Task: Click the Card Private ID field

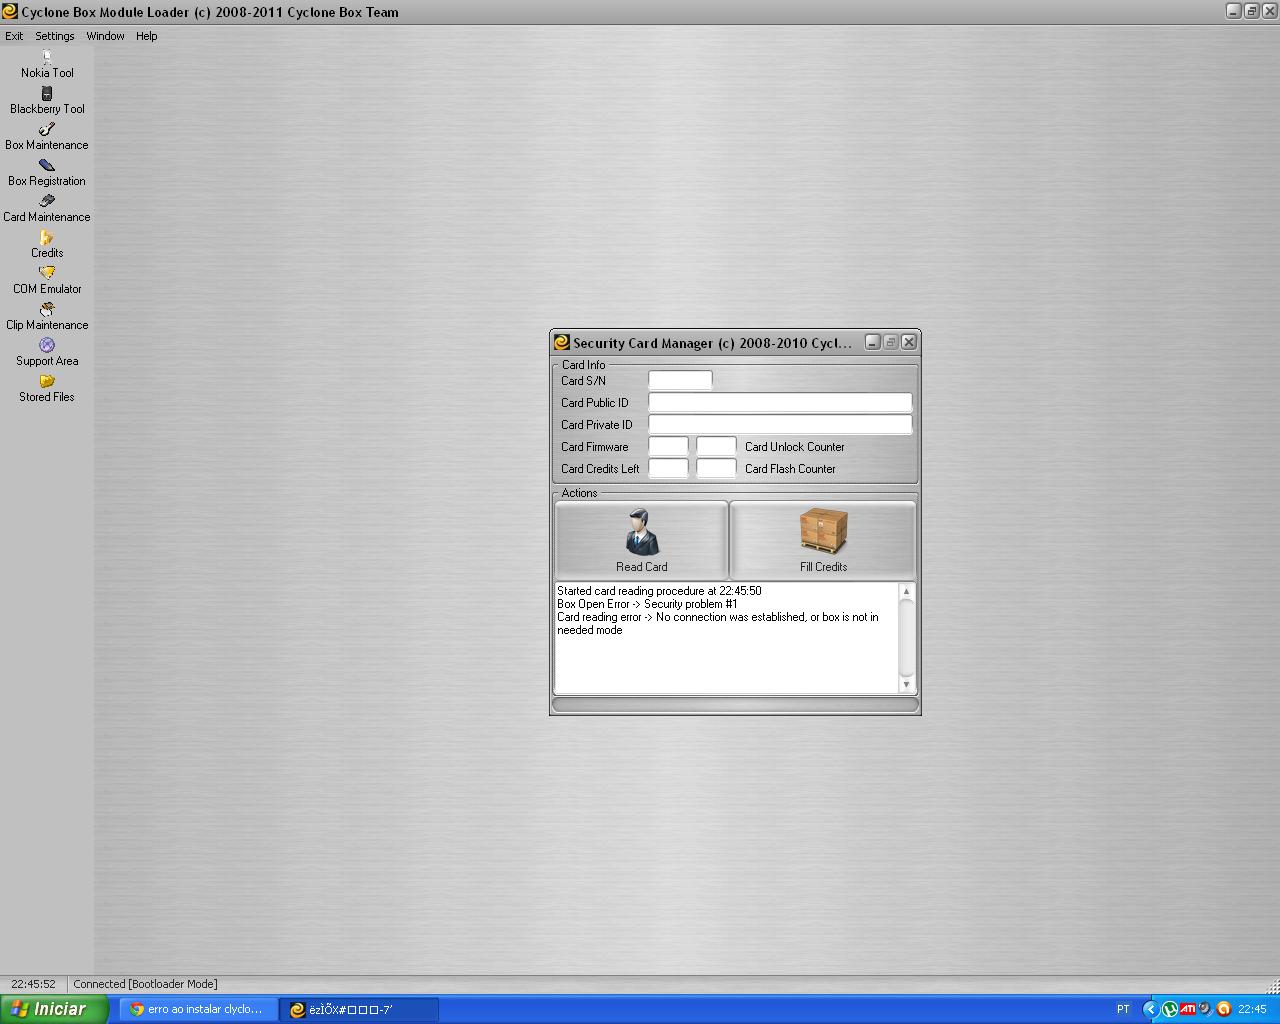Action: (x=780, y=424)
